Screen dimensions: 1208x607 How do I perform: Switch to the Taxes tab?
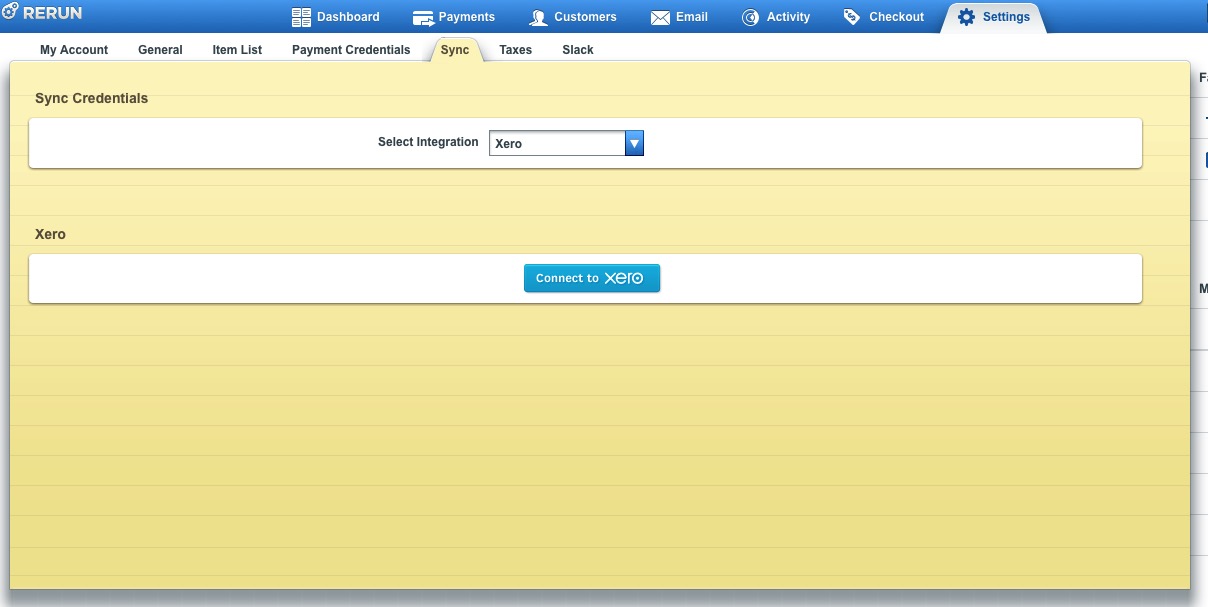click(516, 50)
